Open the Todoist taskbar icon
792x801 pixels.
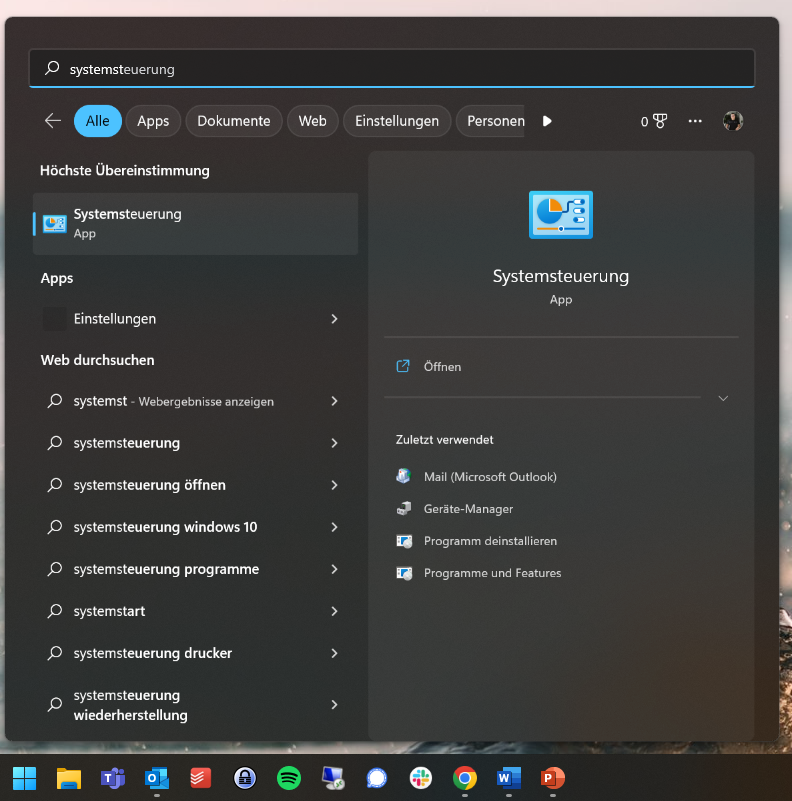coord(201,778)
